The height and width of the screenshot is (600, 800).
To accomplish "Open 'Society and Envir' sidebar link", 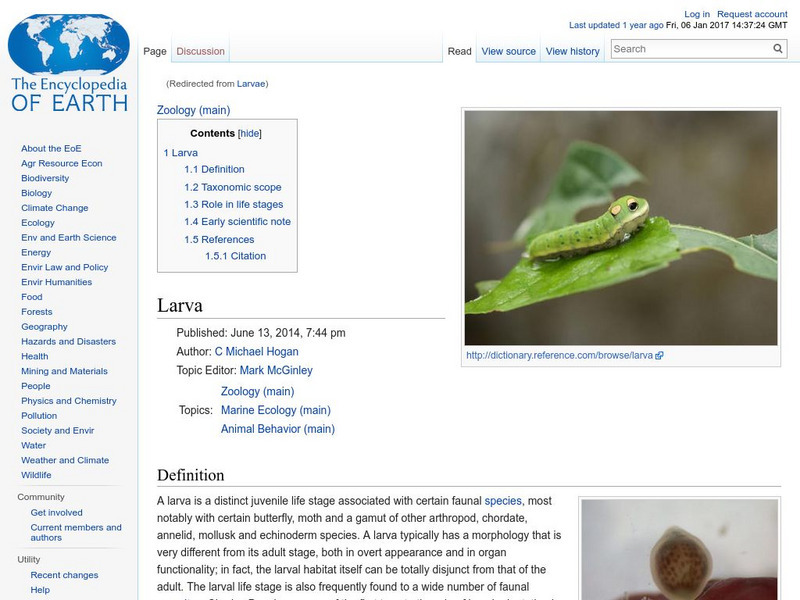I will coord(58,430).
